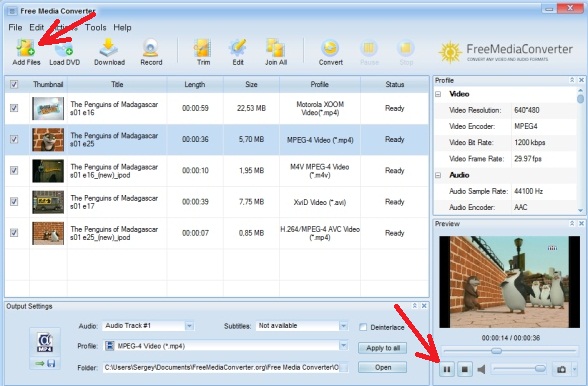Open the snapshot options dropdown arrow
Viewport: 588px width, 386px height.
coord(574,369)
